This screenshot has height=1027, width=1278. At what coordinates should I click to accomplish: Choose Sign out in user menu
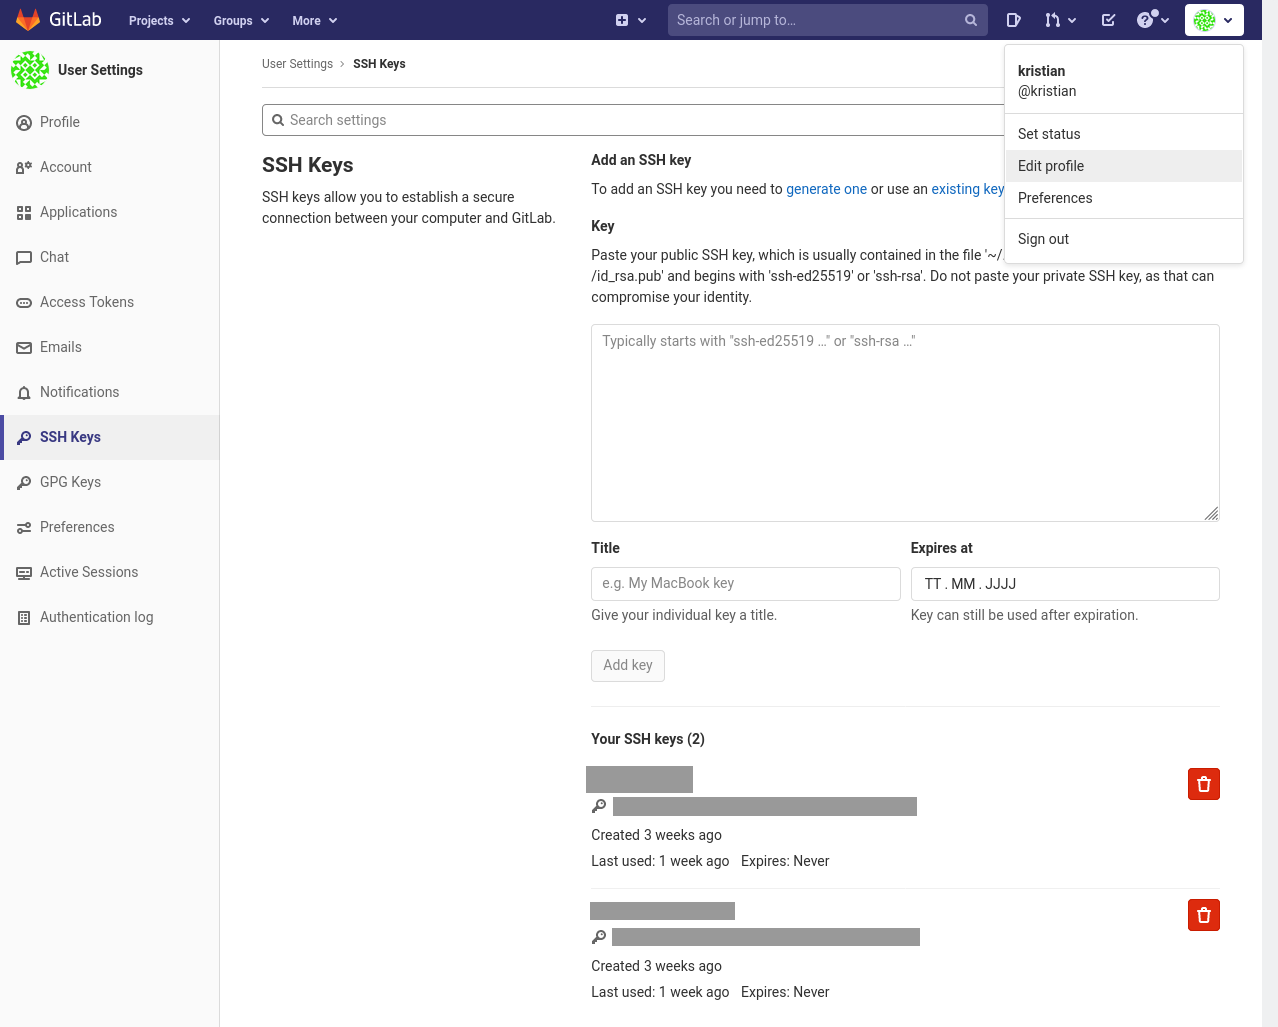coord(1043,239)
